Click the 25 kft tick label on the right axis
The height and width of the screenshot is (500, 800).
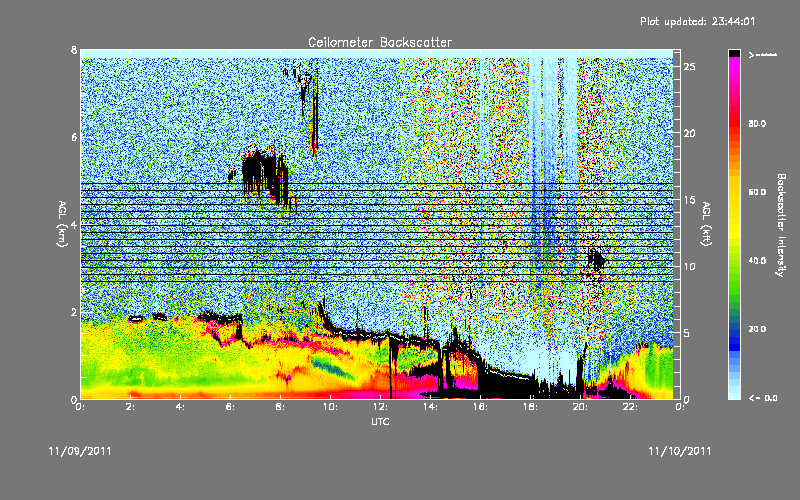coord(689,67)
